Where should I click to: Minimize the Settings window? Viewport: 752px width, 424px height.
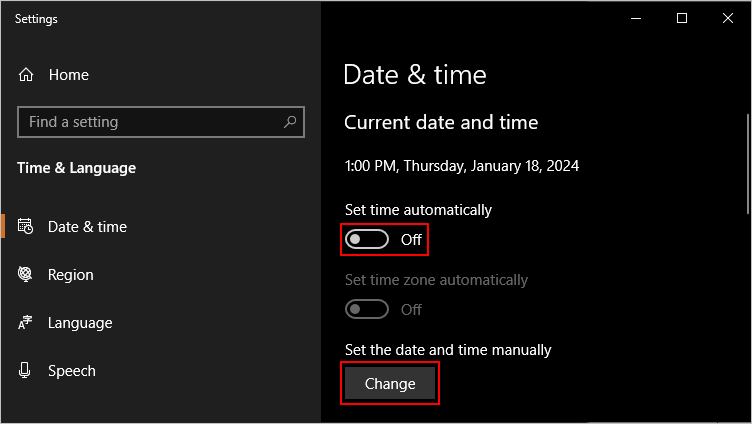633,18
